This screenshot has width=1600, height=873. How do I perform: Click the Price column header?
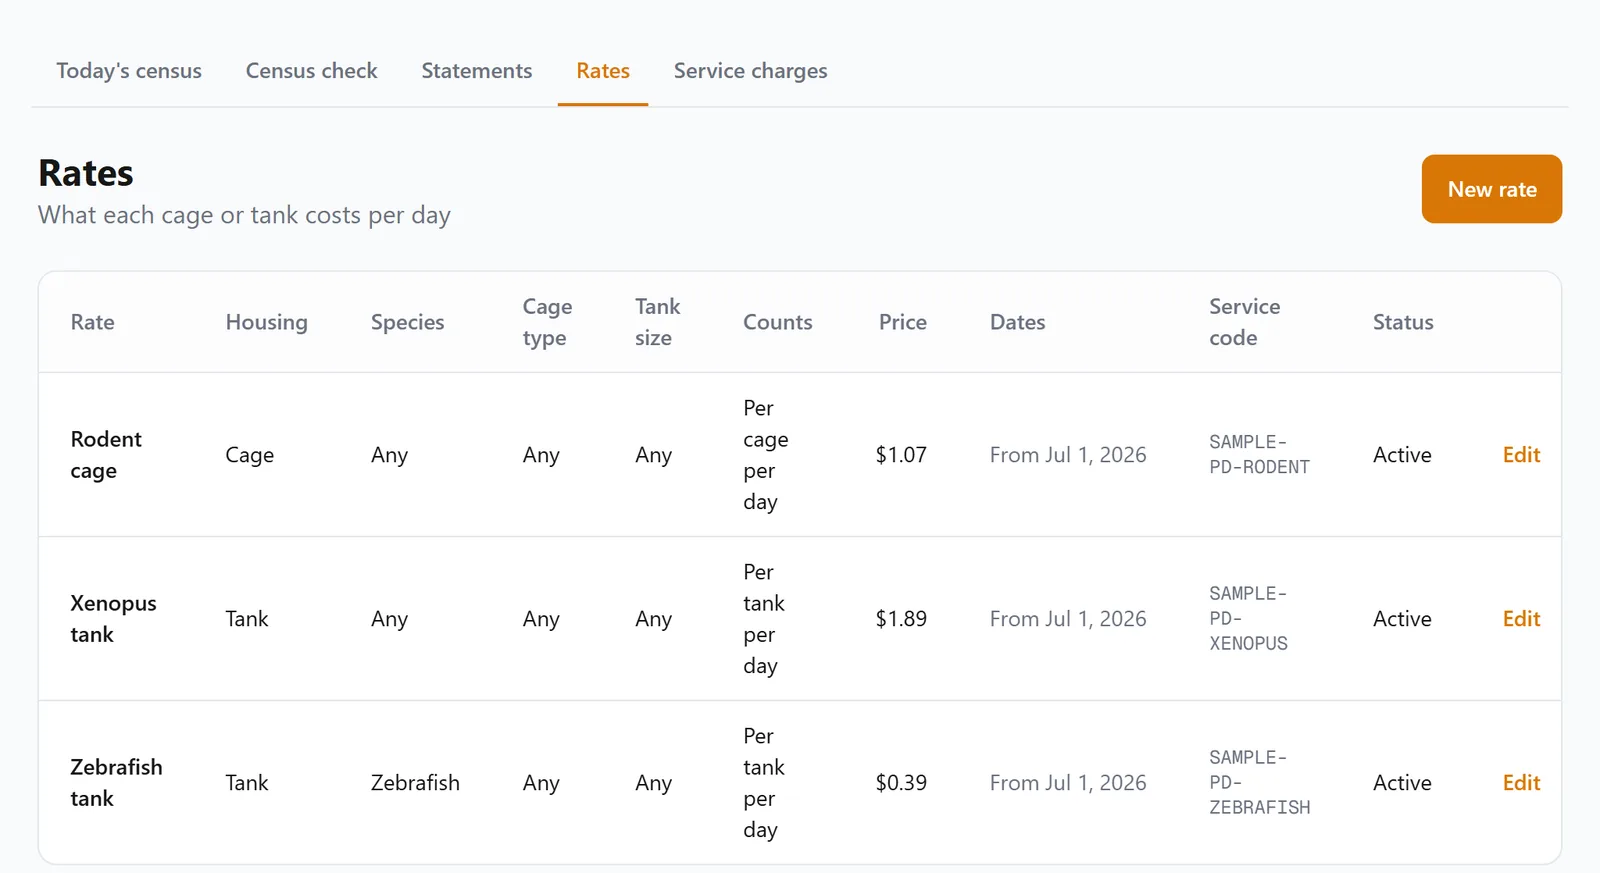point(902,322)
